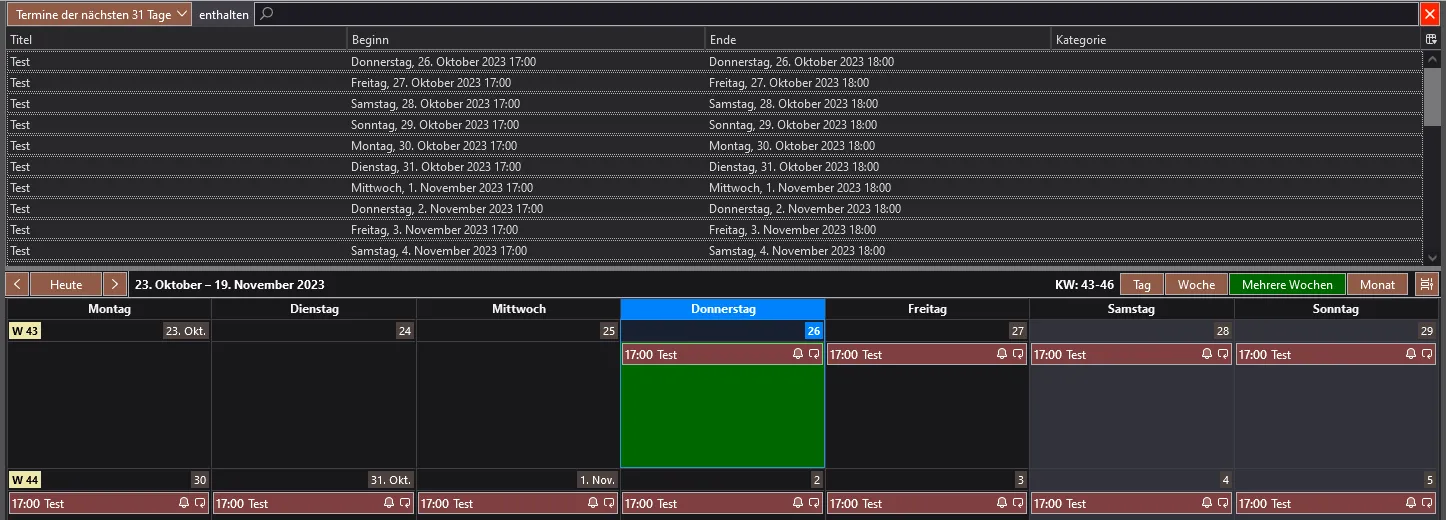Screen dimensions: 1446x520
Task: Sort the list by the Beginn column
Action: pyautogui.click(x=526, y=39)
